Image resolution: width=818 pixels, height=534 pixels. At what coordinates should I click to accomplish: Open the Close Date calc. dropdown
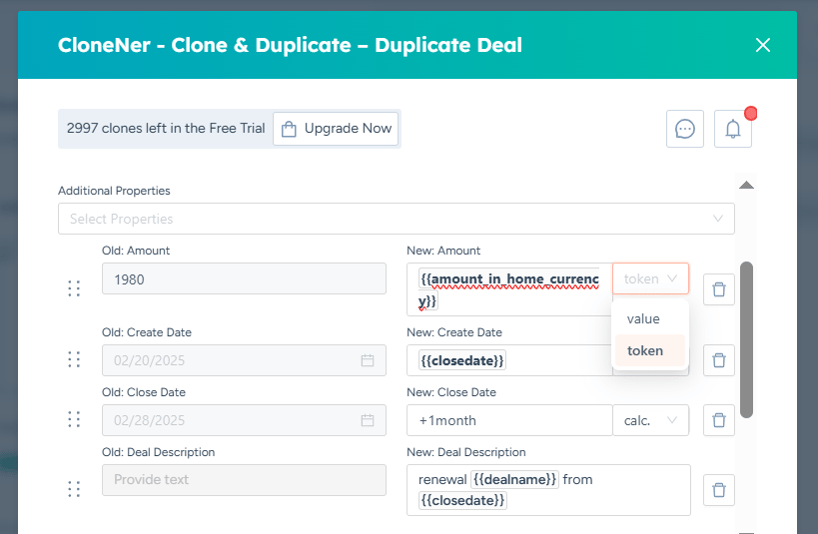point(651,420)
